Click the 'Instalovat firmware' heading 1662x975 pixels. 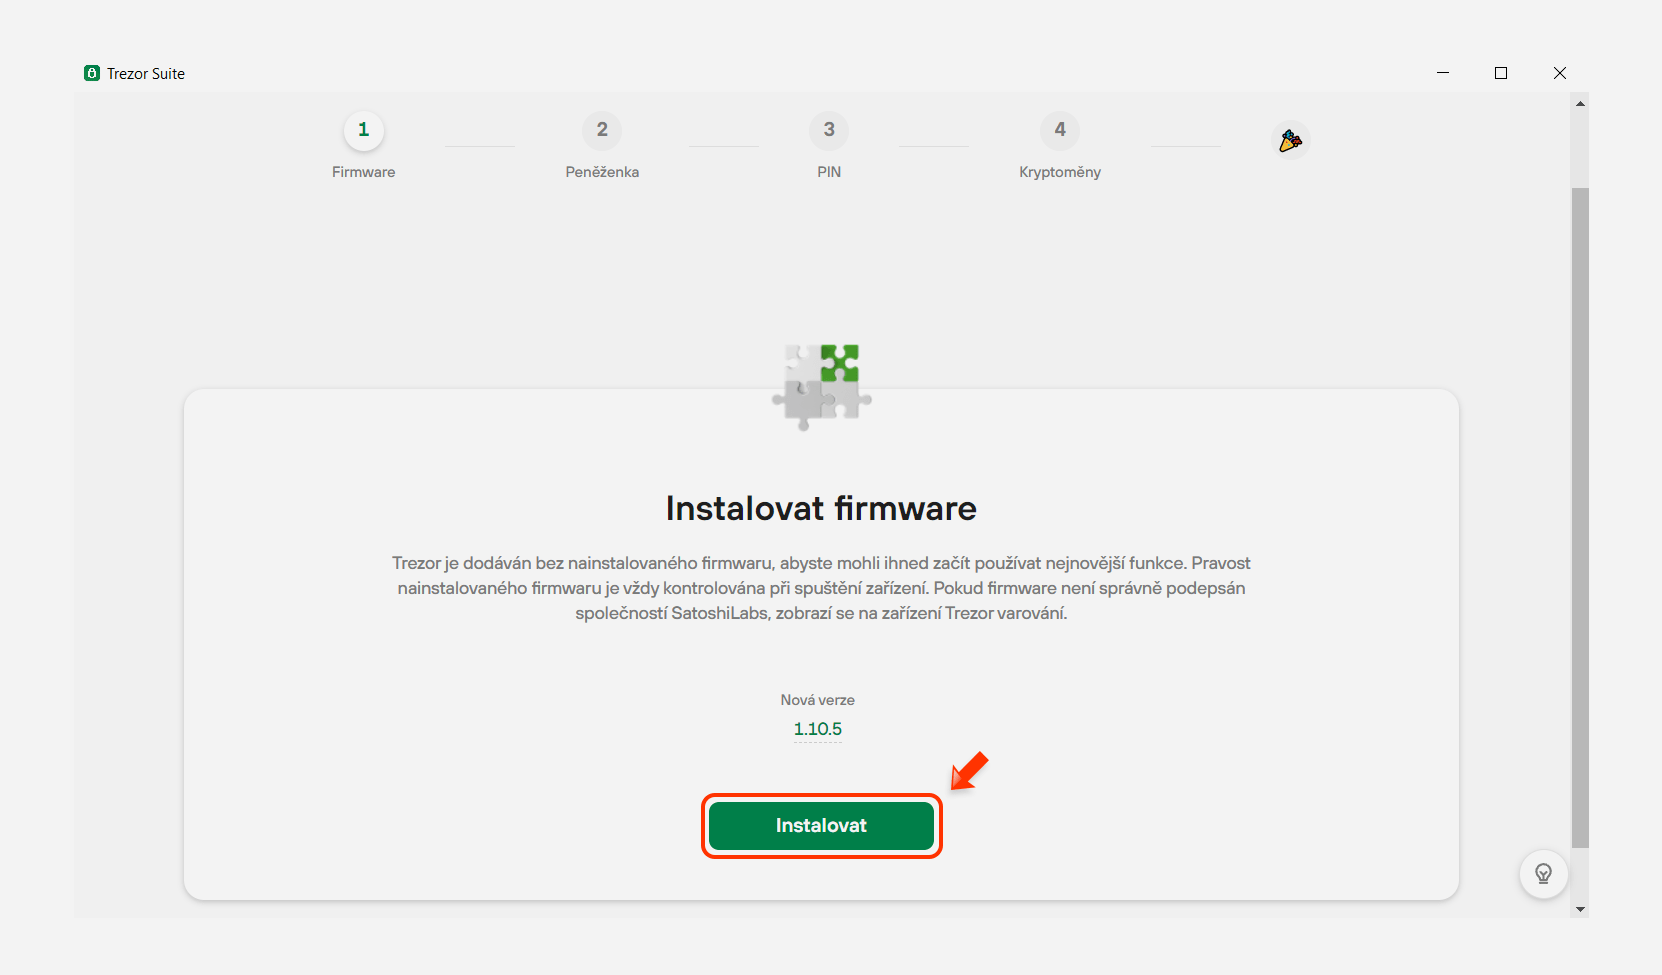click(821, 508)
